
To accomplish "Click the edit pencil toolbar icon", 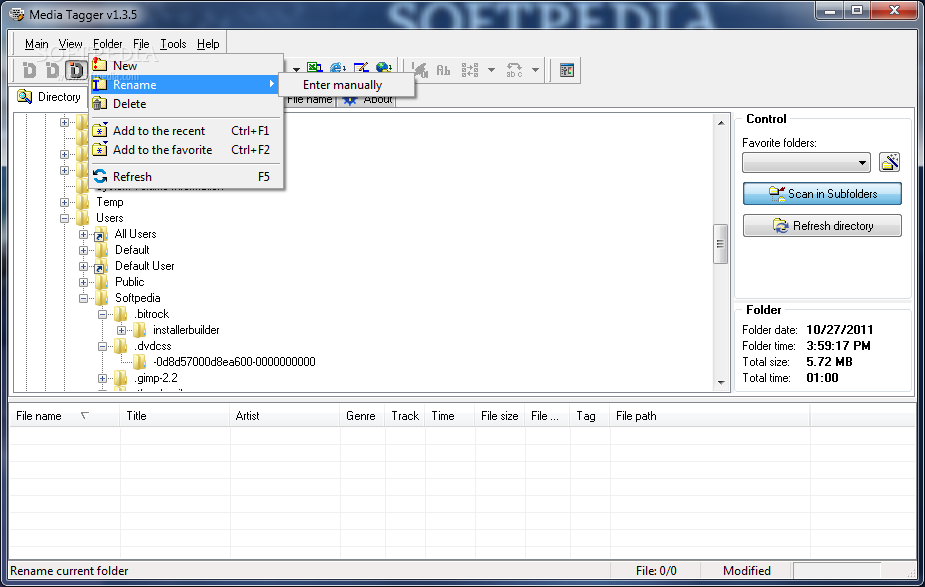I will (x=360, y=70).
